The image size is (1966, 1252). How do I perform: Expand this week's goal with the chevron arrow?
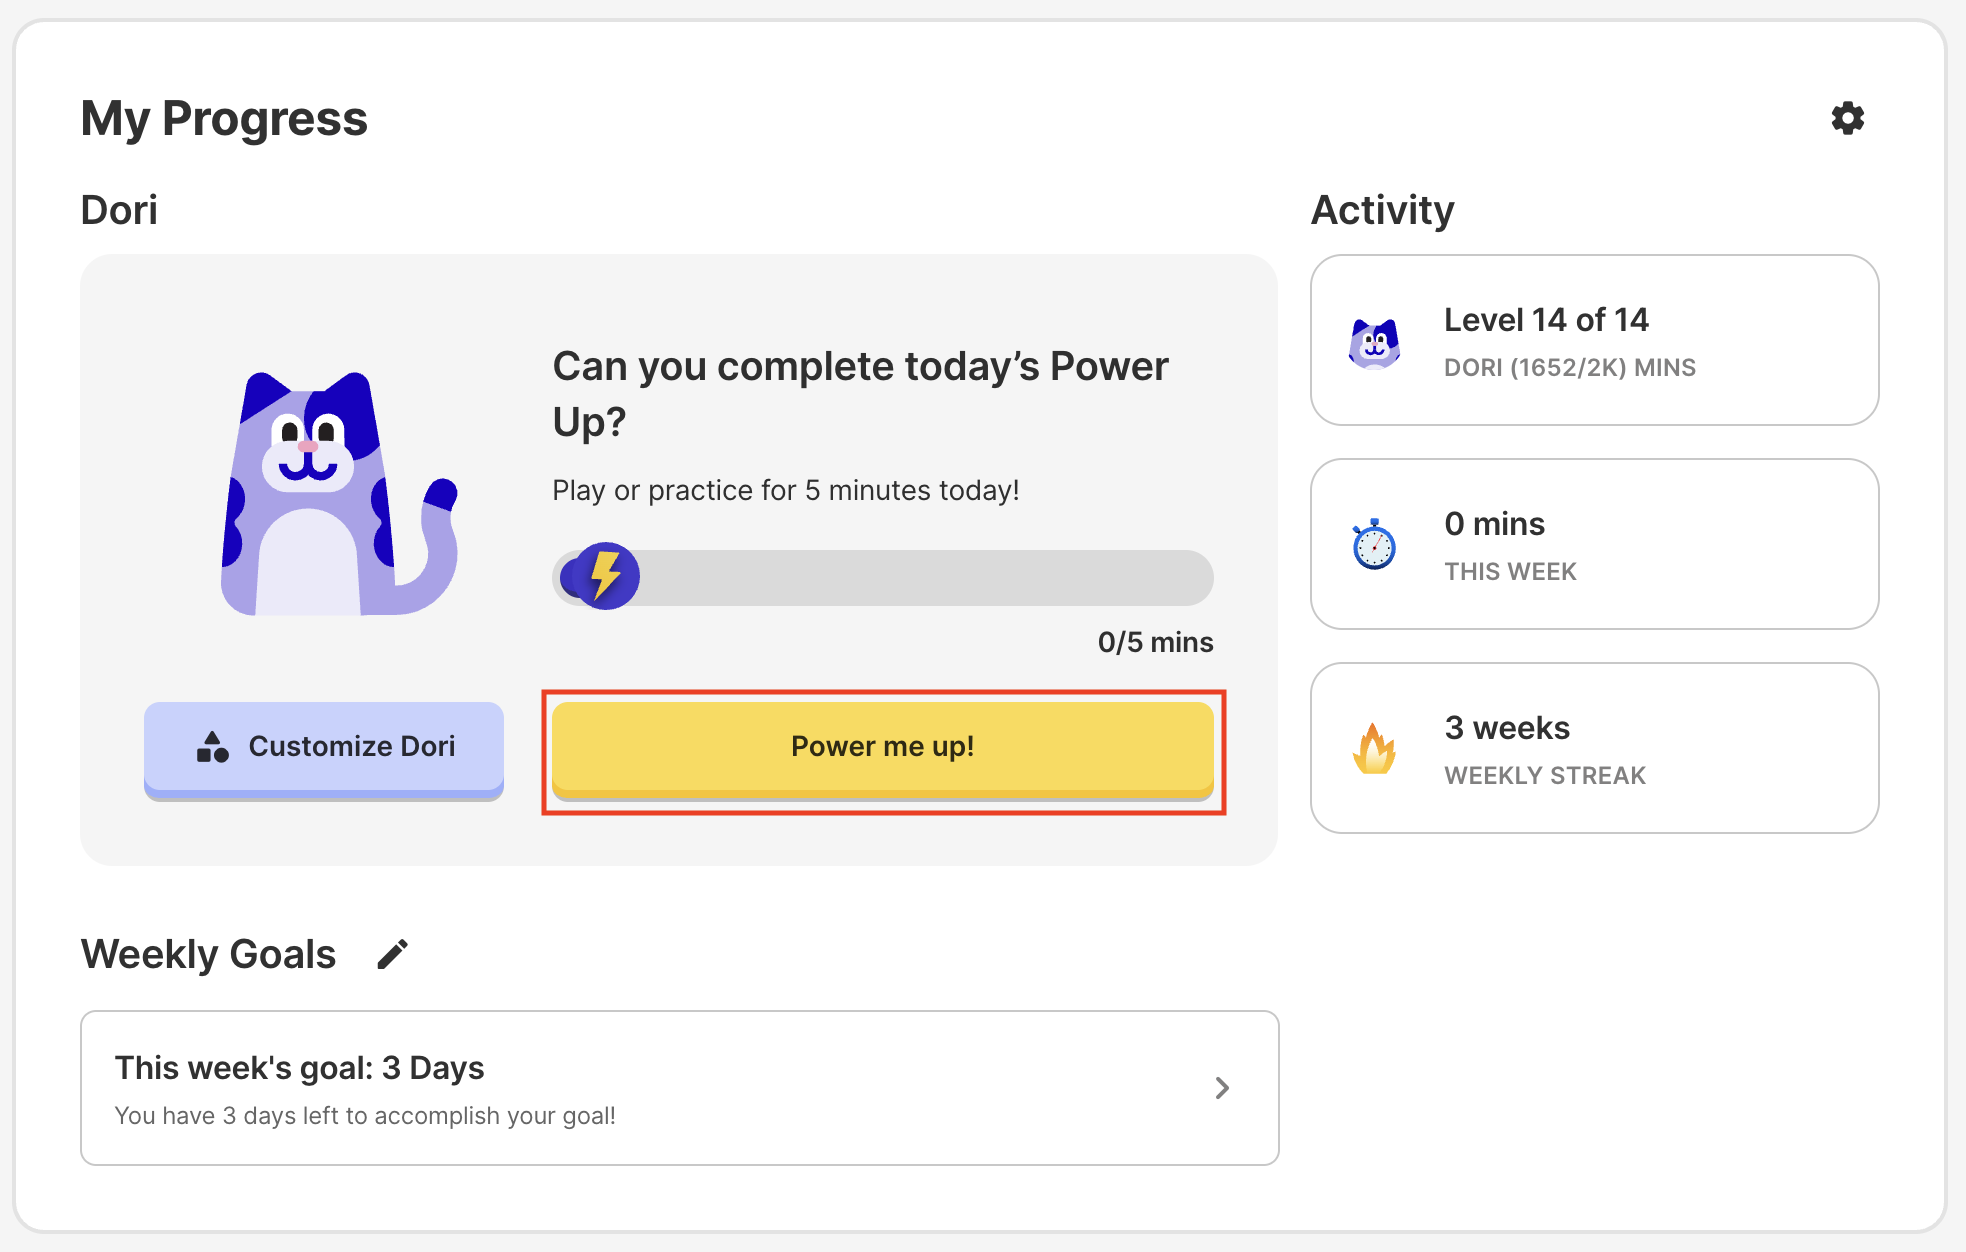pyautogui.click(x=1221, y=1088)
